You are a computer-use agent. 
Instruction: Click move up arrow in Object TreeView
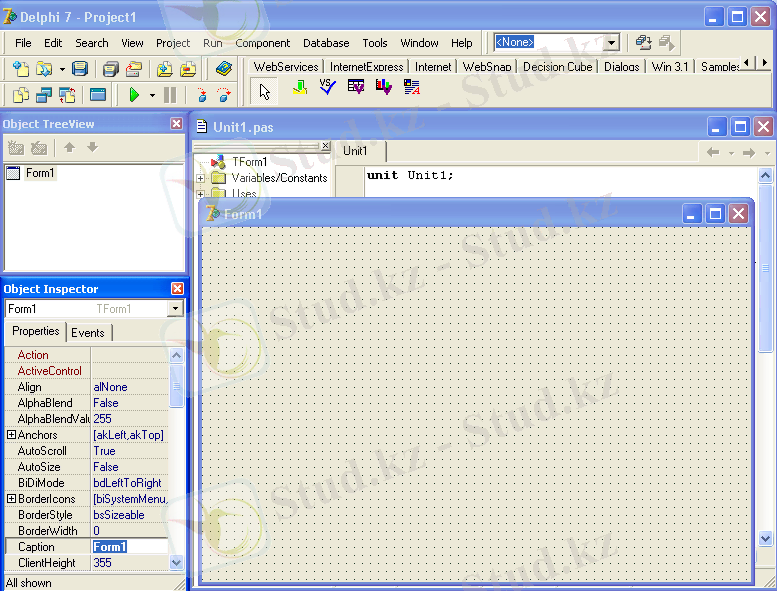(69, 147)
